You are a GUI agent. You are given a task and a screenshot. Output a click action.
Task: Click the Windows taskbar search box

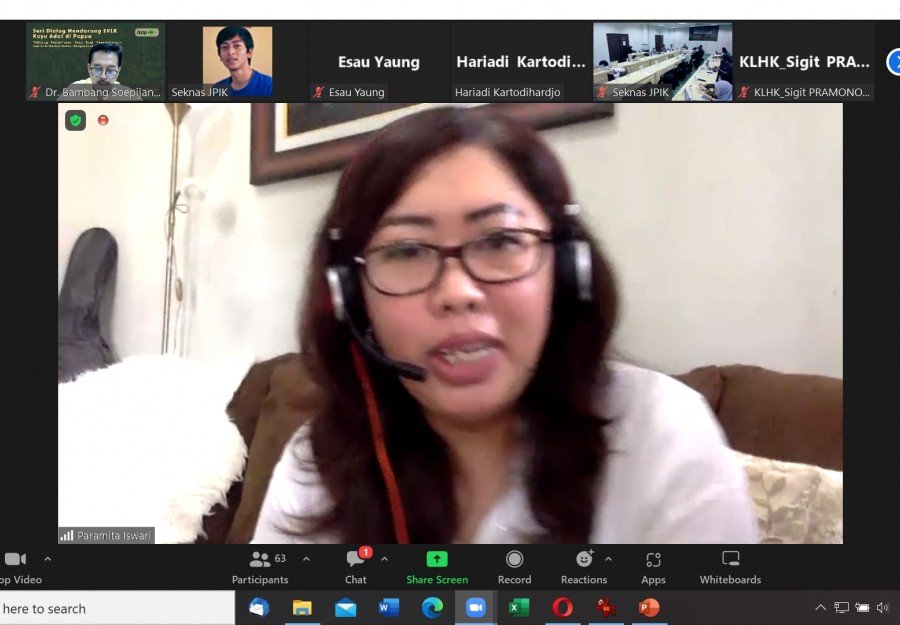117,608
